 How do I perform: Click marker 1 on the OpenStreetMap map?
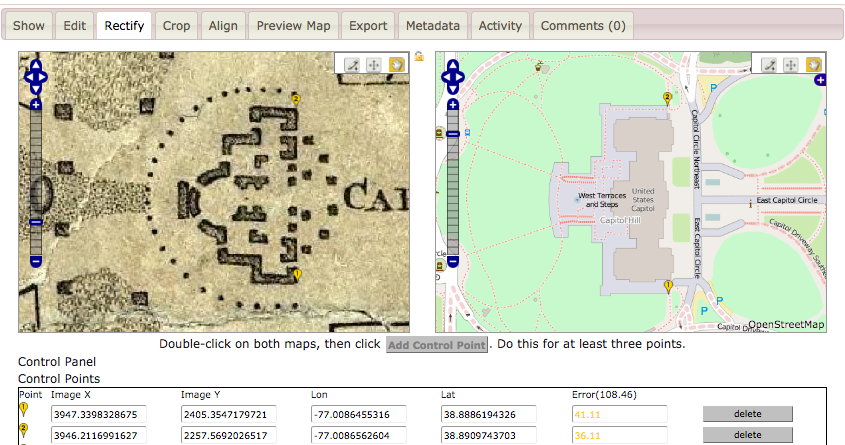tap(668, 287)
